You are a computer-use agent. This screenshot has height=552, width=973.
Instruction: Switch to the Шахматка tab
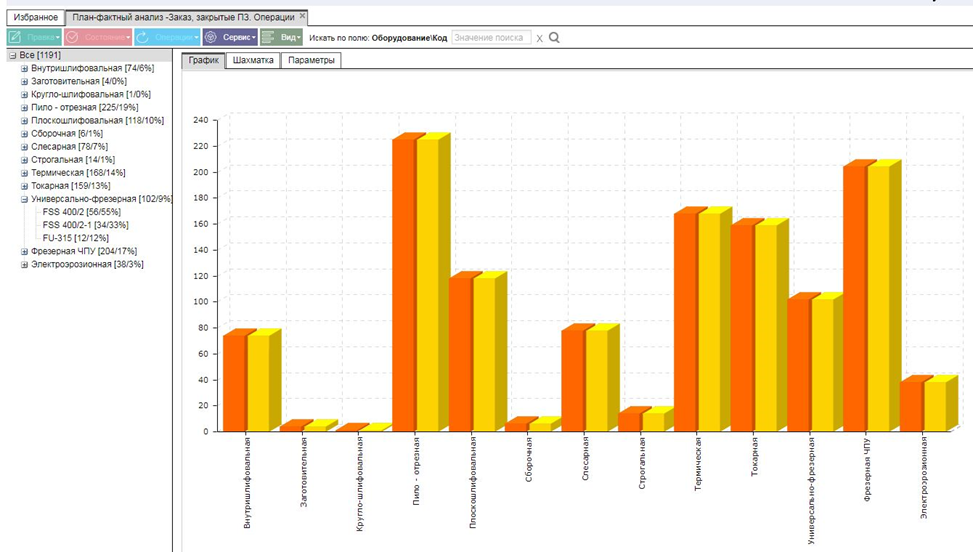253,60
